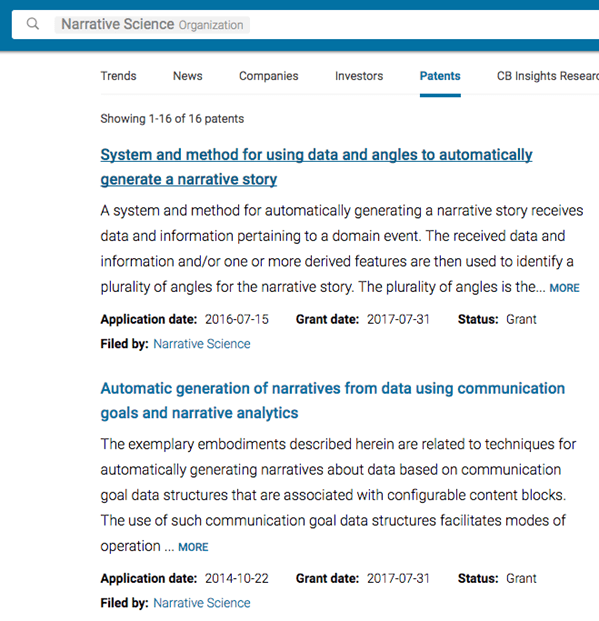Open the 'System and method for using data and angles' patent
Viewport: 599px width, 621px height.
click(316, 155)
